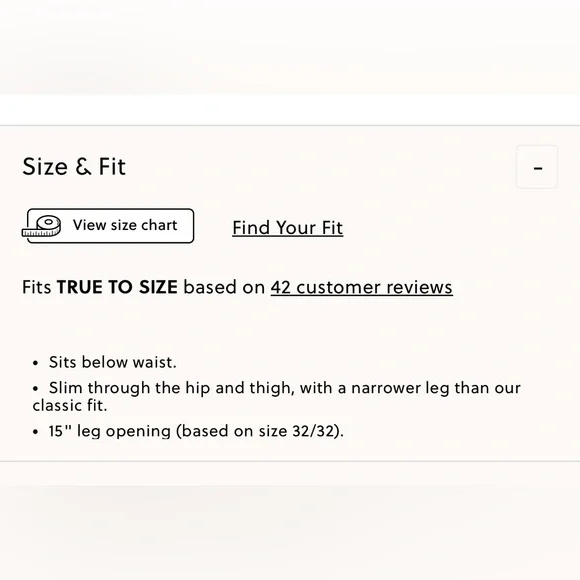The height and width of the screenshot is (580, 580).
Task: Click the Size & Fit section heading
Action: (x=74, y=166)
